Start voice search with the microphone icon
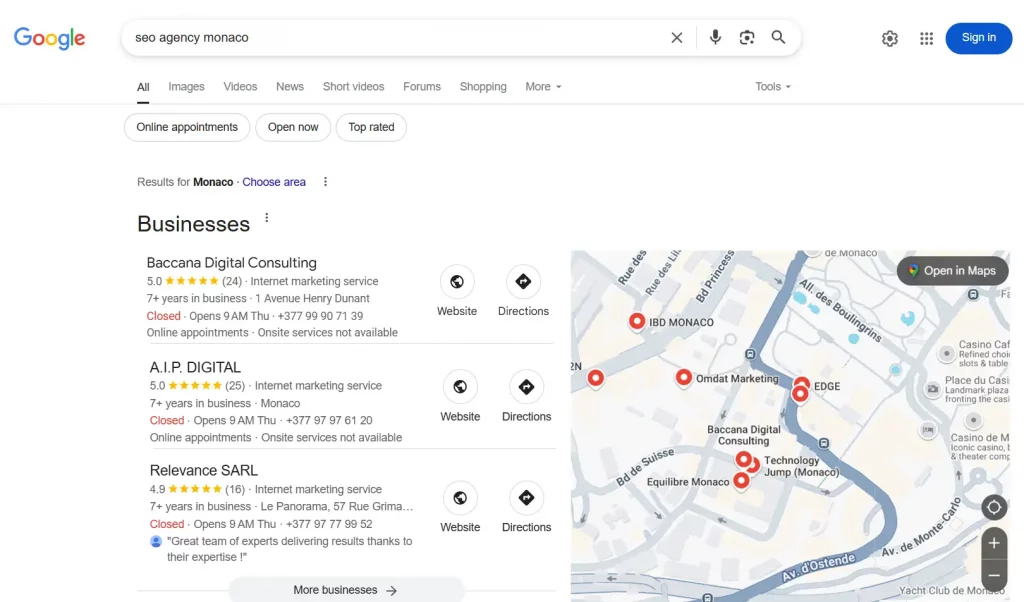1024x602 pixels. click(x=715, y=37)
